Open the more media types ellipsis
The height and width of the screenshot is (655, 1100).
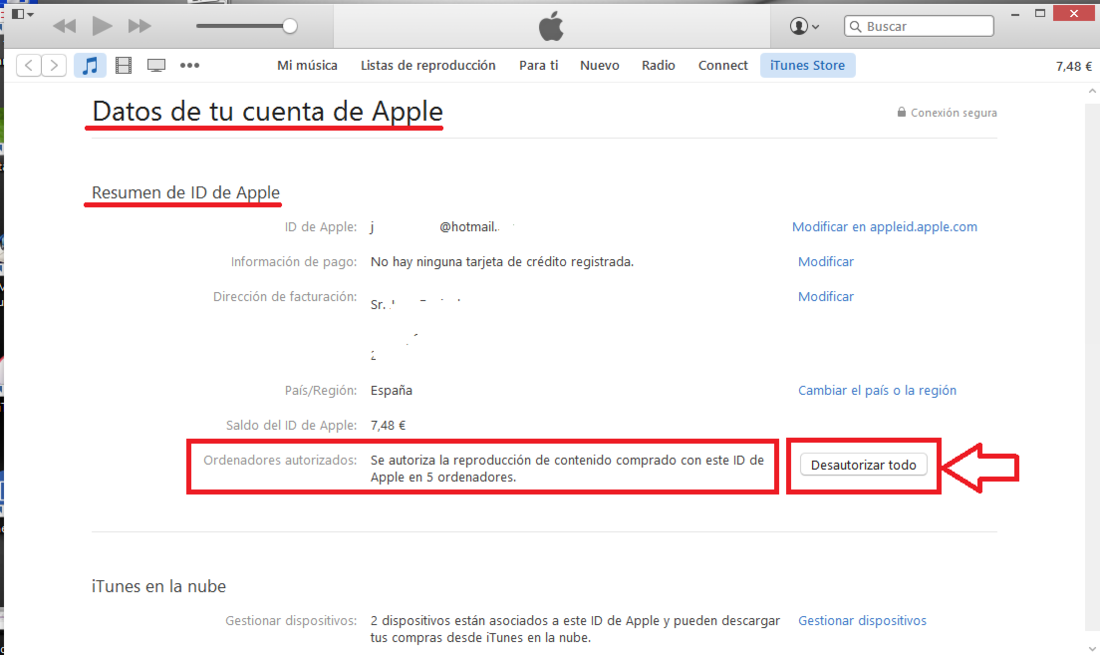pos(189,65)
